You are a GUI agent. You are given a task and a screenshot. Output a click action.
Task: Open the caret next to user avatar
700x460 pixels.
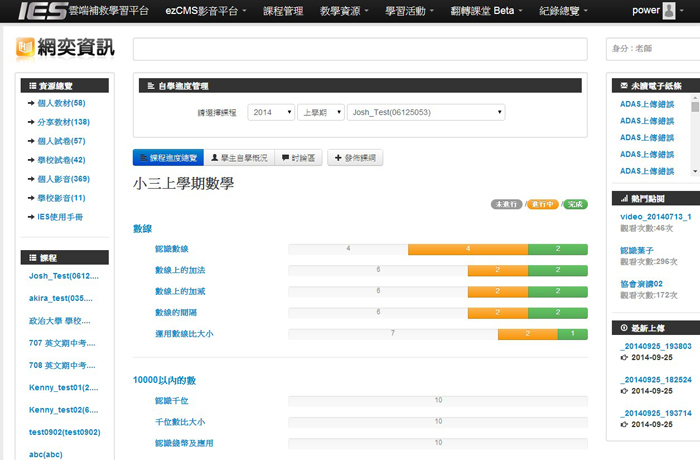(681, 10)
